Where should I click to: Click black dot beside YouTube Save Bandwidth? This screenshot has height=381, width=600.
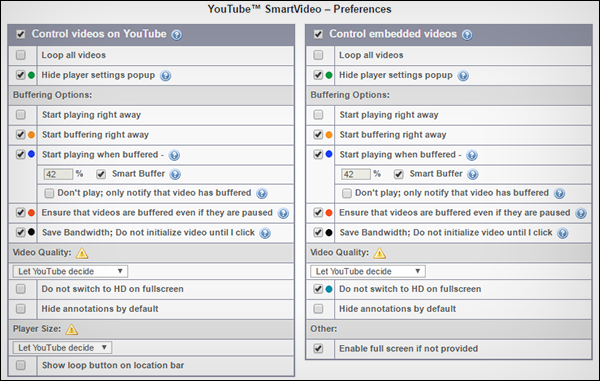coord(31,232)
